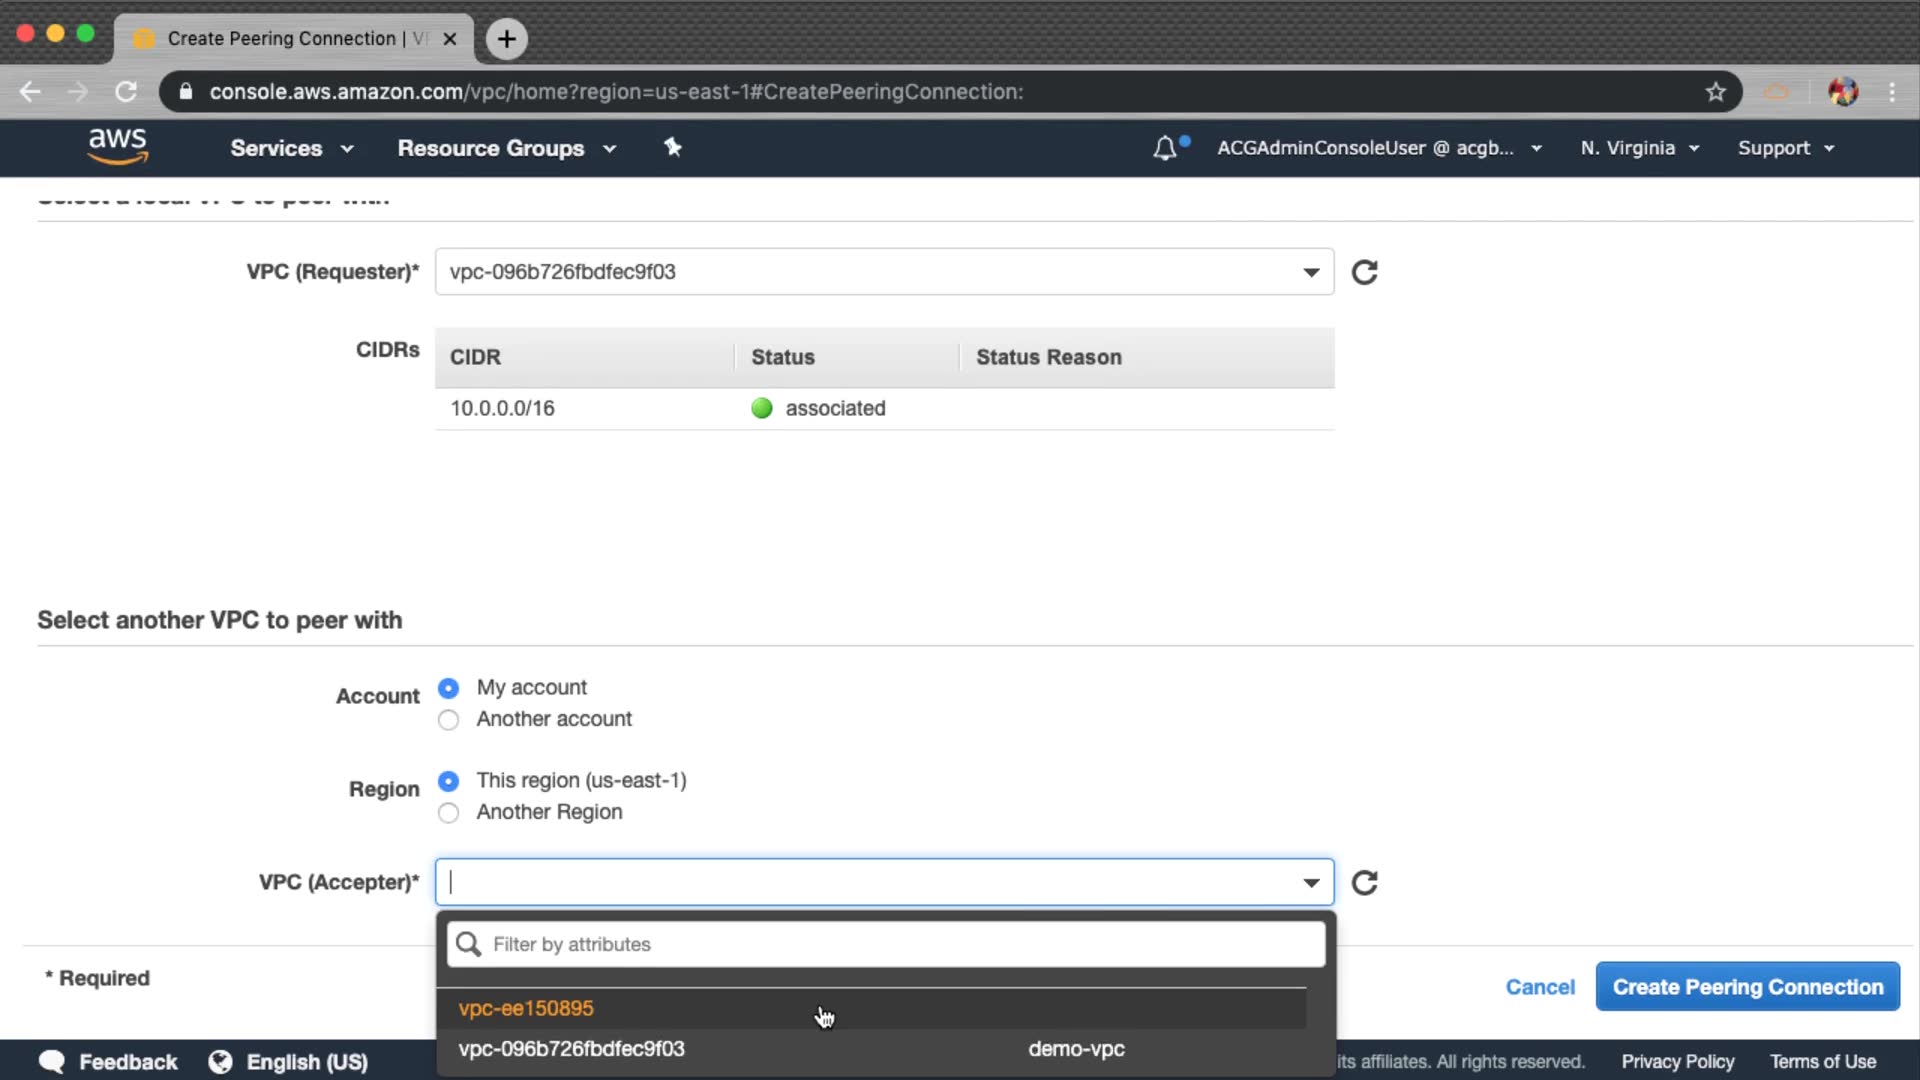This screenshot has width=1920, height=1080.
Task: Open the Support menu
Action: pos(1785,148)
